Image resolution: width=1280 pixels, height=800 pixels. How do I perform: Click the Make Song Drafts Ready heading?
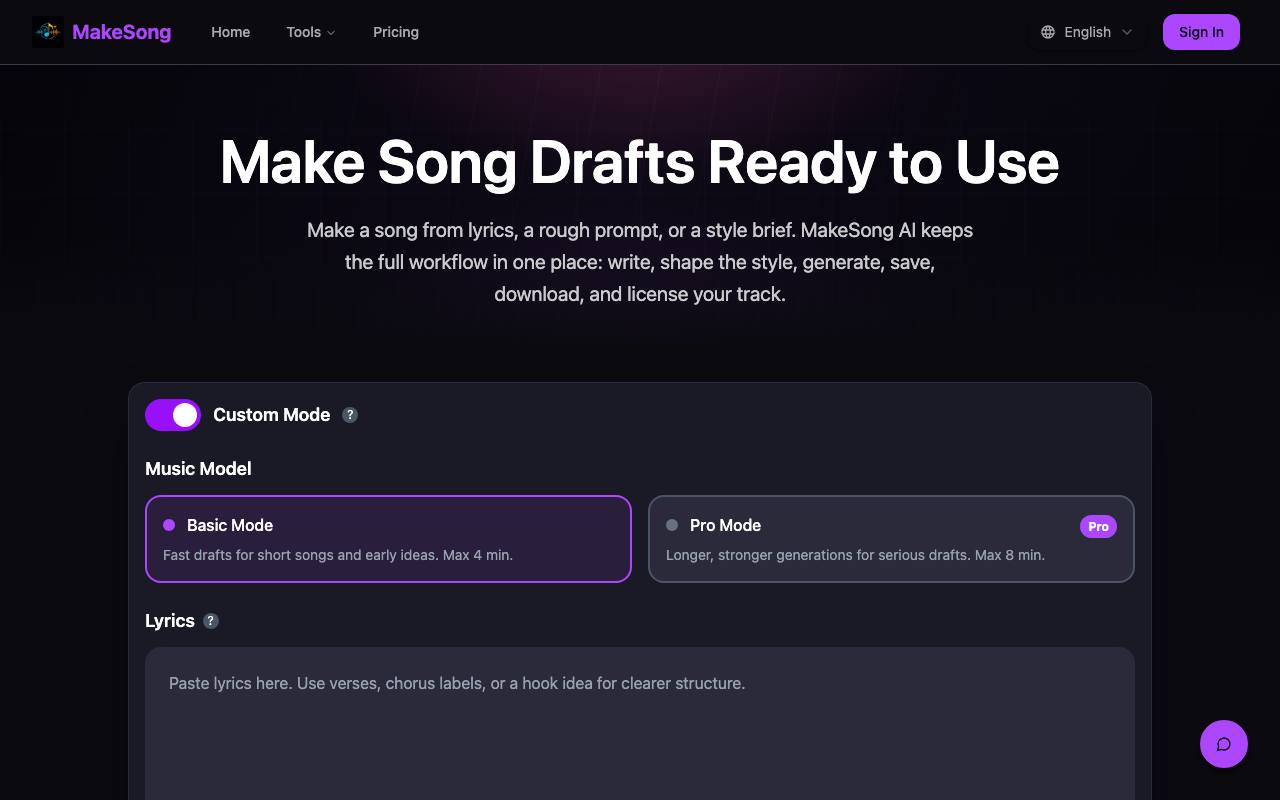point(640,162)
